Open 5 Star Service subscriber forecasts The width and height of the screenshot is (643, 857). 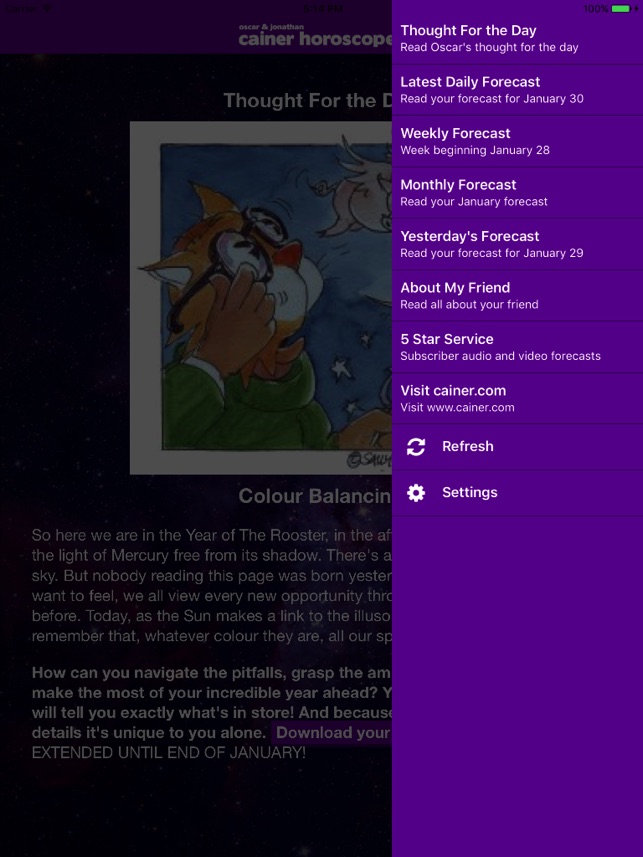[517, 347]
